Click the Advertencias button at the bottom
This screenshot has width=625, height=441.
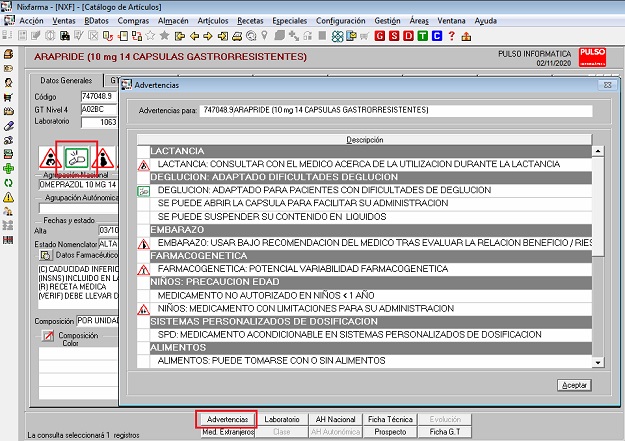click(x=227, y=419)
